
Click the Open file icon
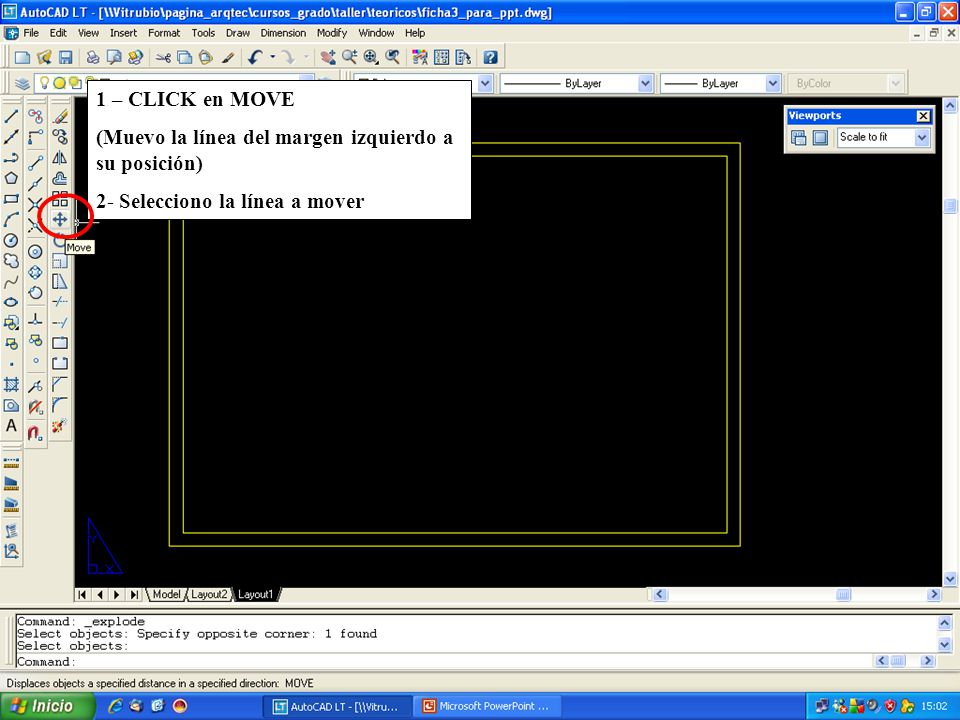44,58
